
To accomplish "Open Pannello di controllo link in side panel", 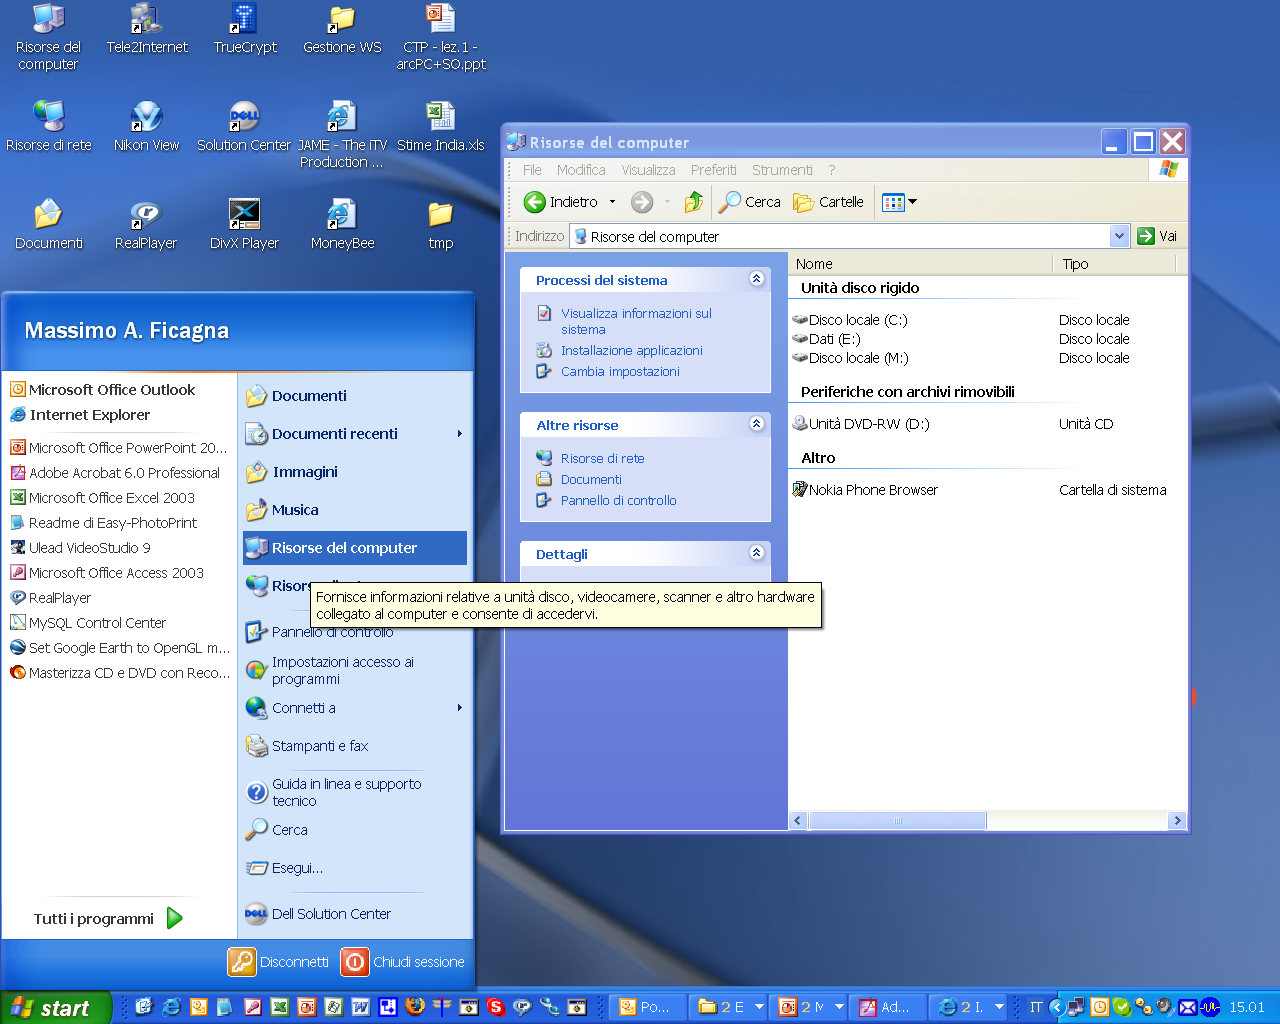I will 618,500.
